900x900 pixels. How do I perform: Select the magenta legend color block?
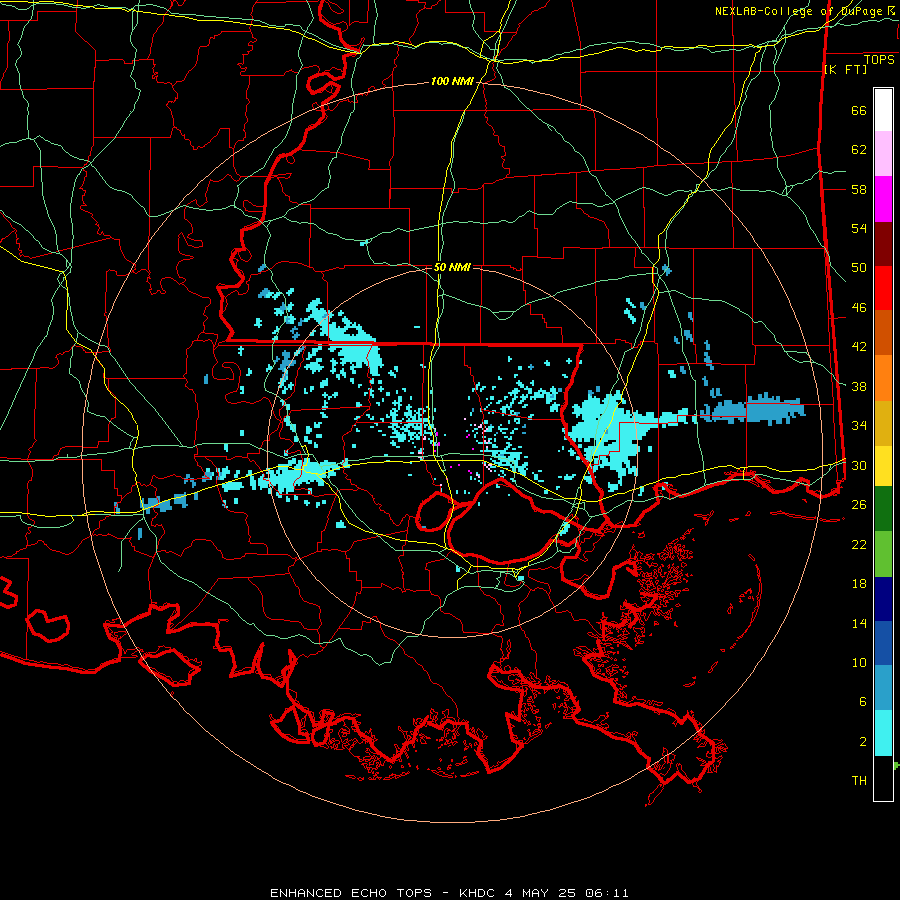883,199
